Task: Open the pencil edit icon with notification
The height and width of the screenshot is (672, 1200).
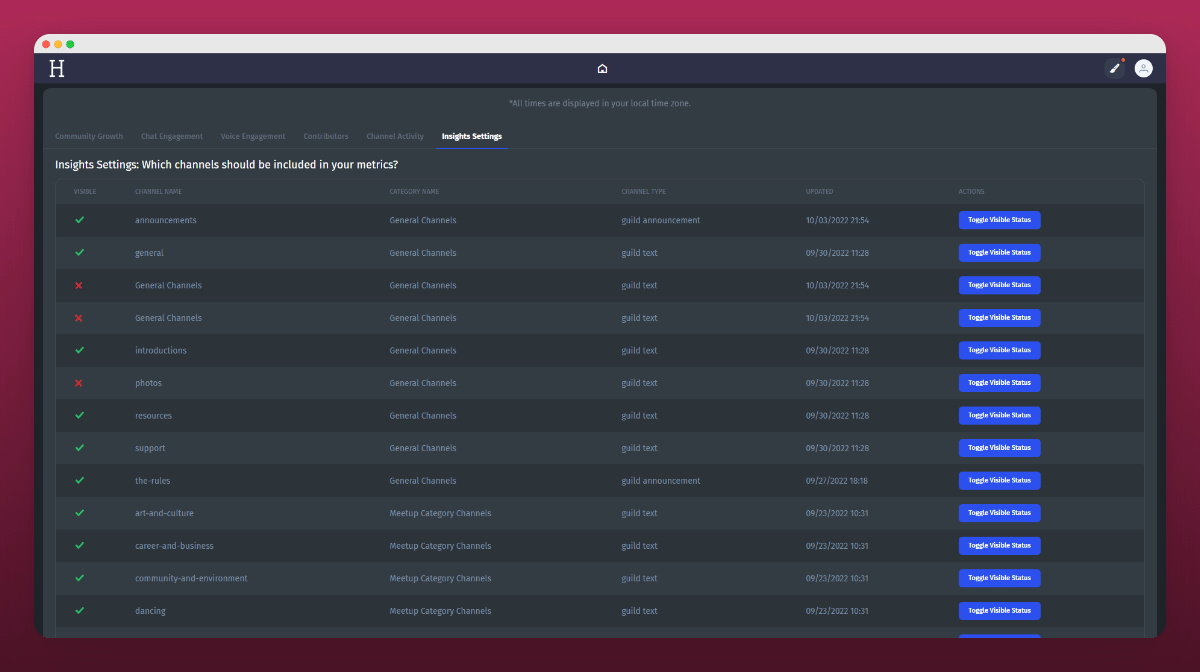Action: [1114, 68]
